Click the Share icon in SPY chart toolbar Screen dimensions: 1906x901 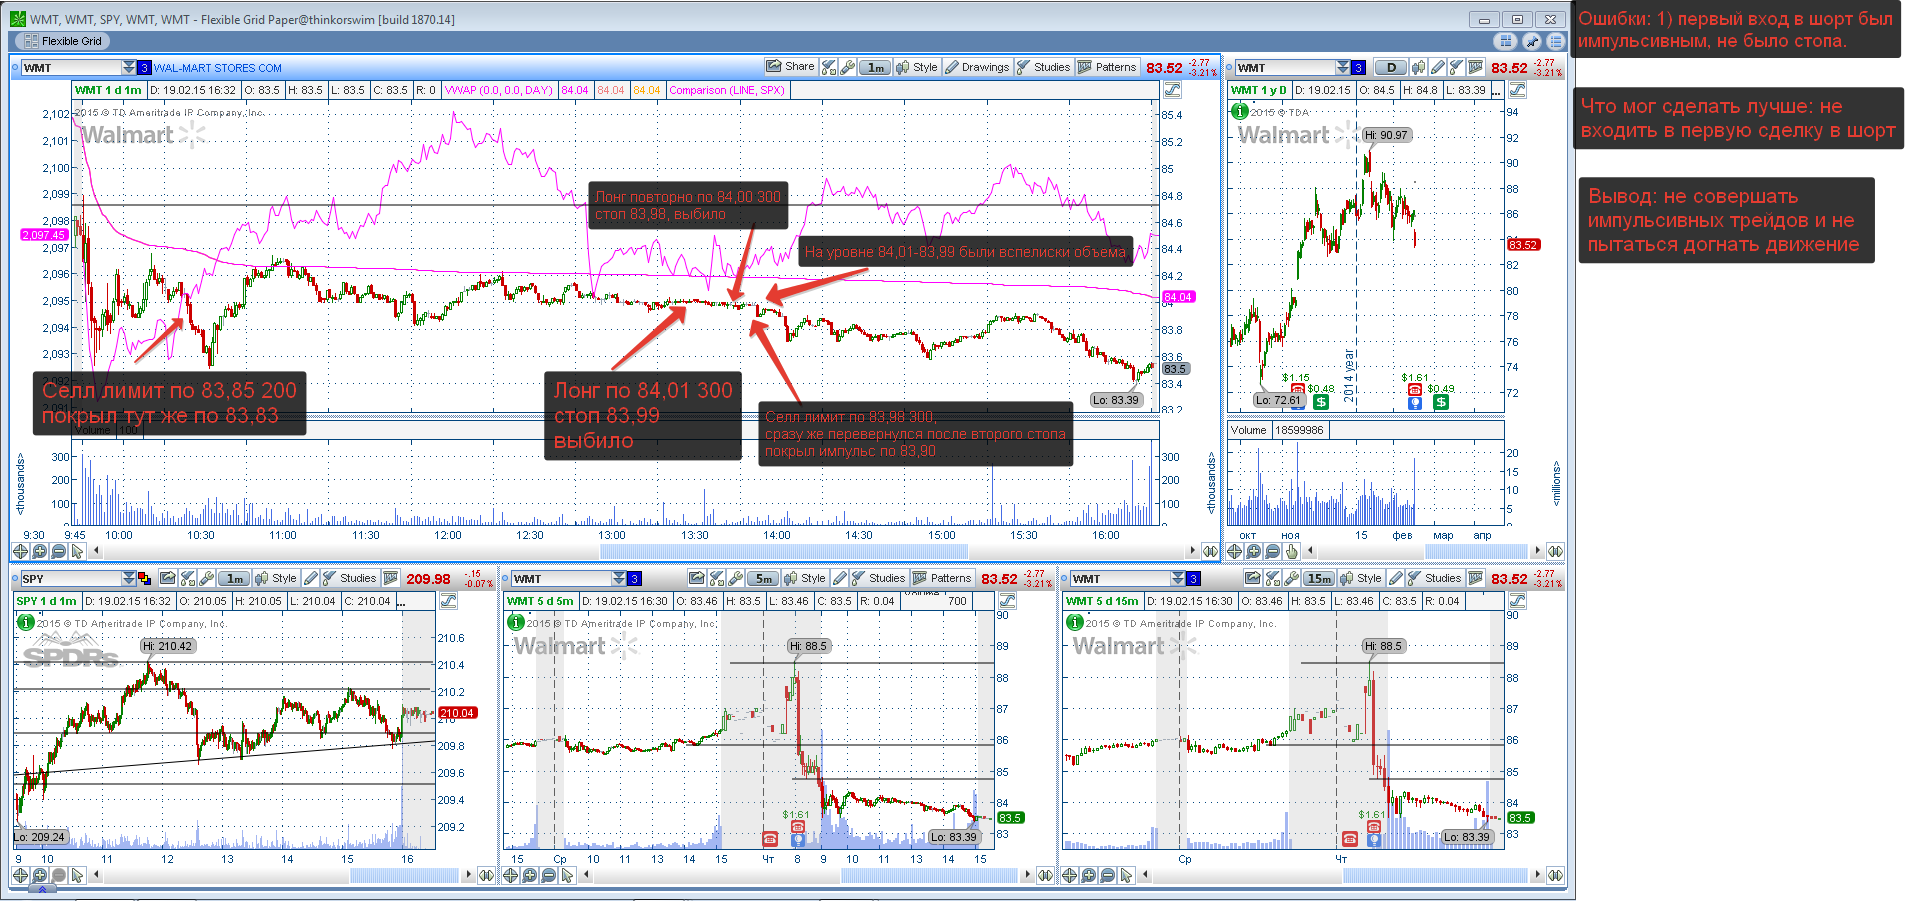point(167,578)
